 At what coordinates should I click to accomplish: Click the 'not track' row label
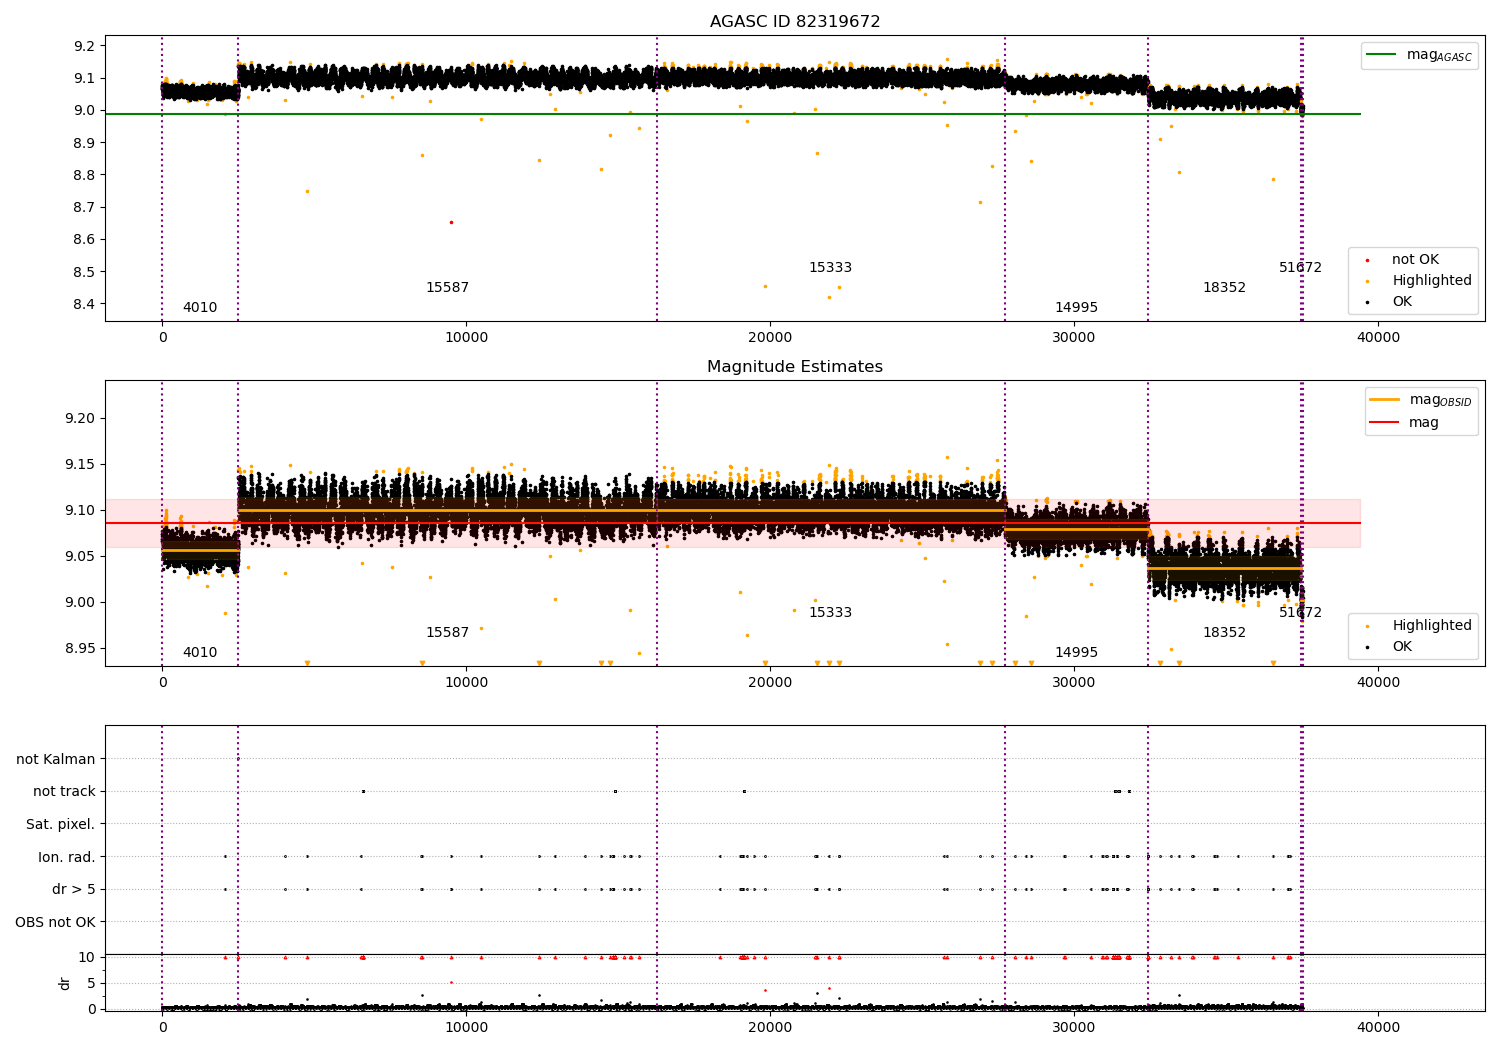coord(64,791)
